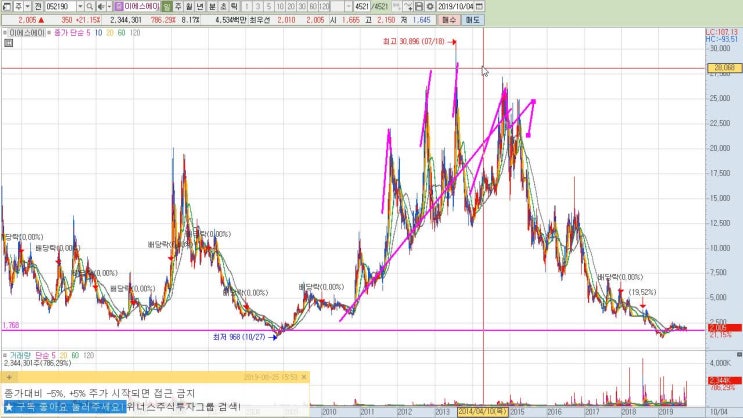Click the date field 2019/10/04
This screenshot has width=743, height=418.
[455, 7]
